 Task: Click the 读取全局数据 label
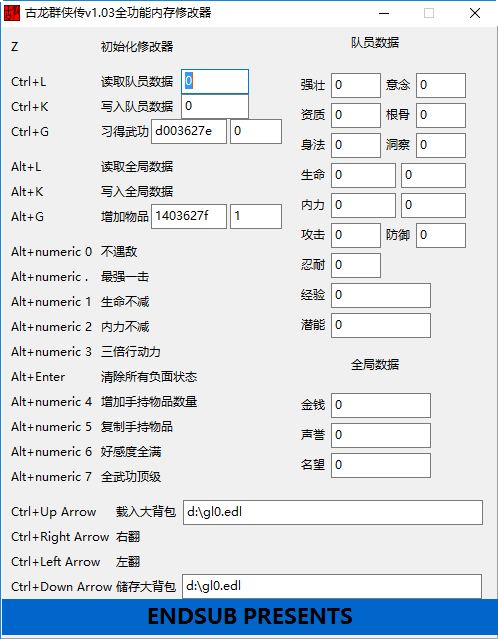tap(137, 166)
